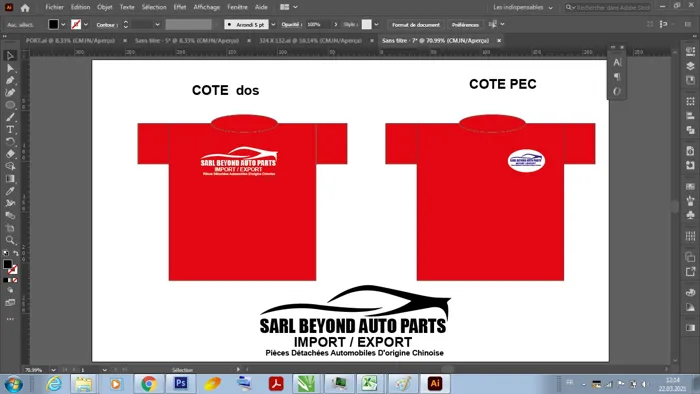Select the Type tool
Screen dimensions: 700x394
point(10,129)
